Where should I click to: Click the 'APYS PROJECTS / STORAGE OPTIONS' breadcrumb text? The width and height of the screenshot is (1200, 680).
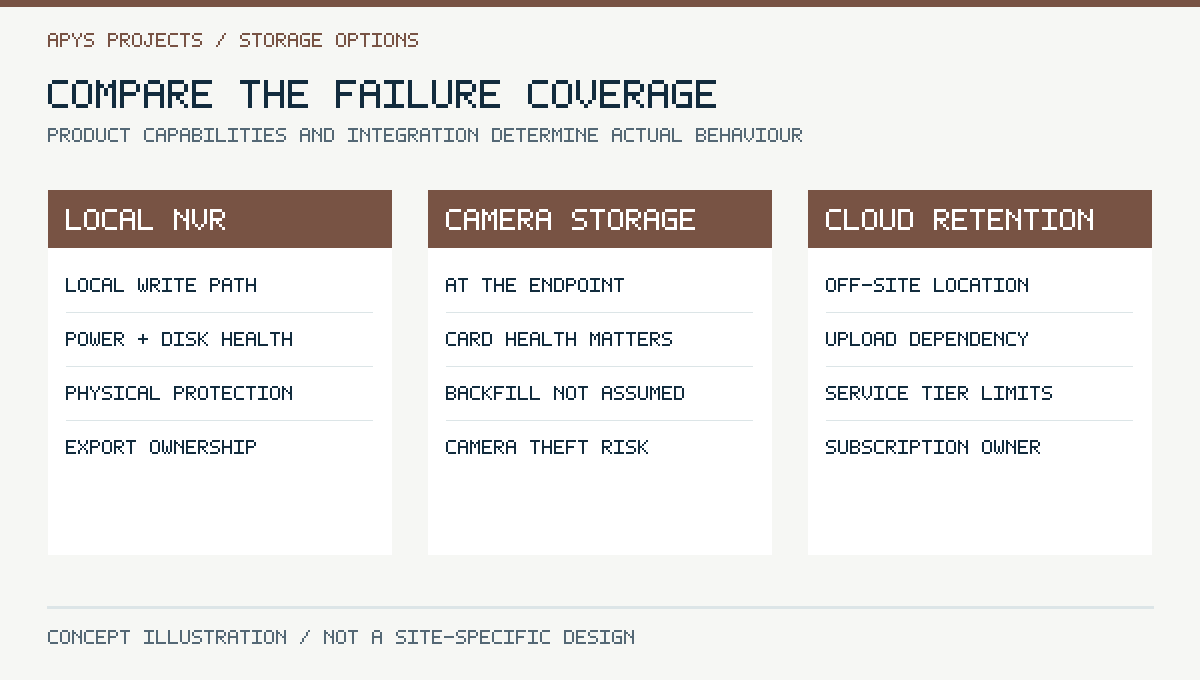[233, 40]
